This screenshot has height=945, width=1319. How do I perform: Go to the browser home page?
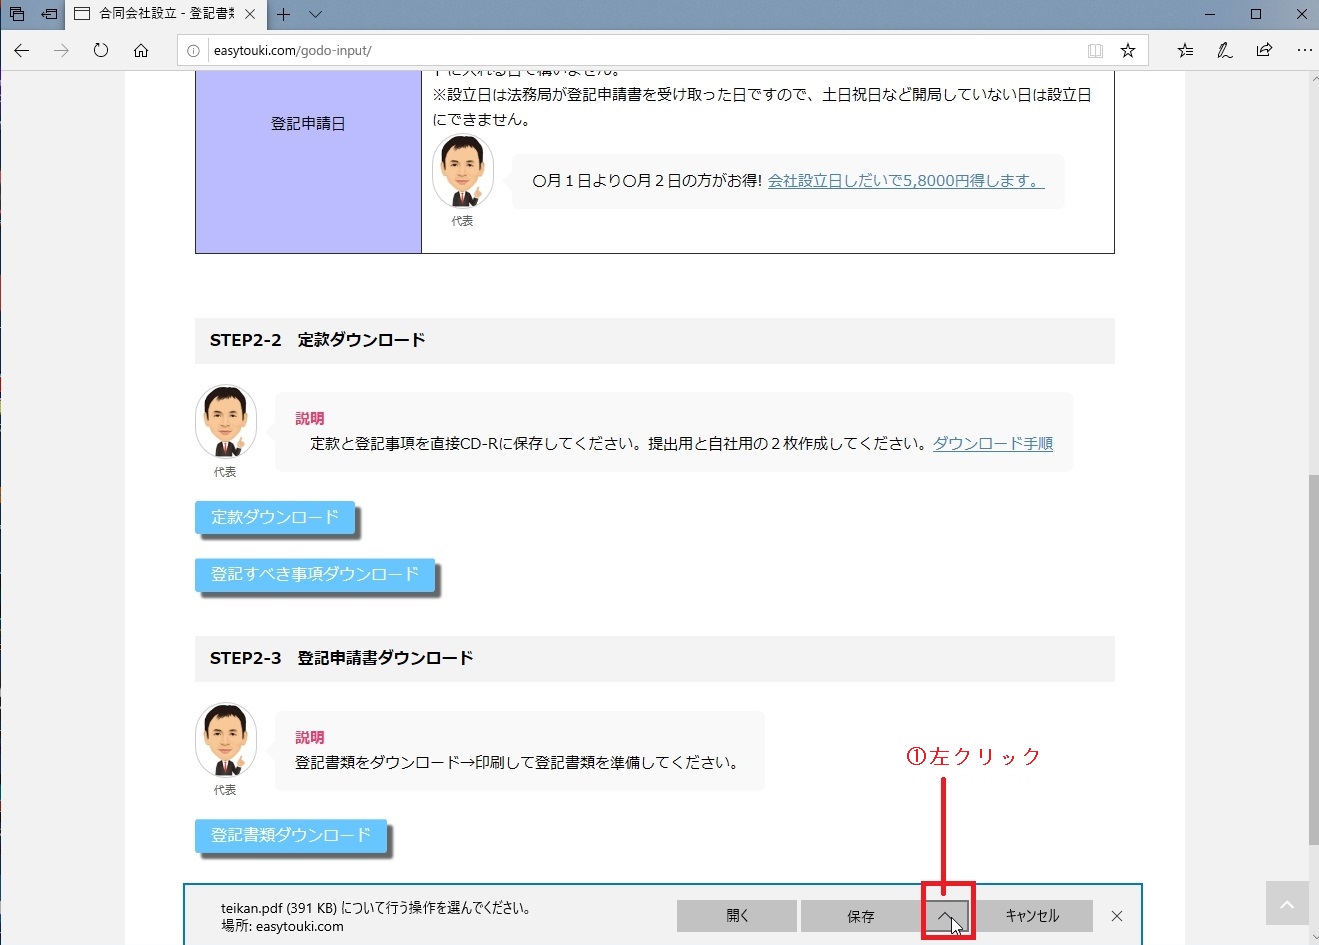click(141, 50)
